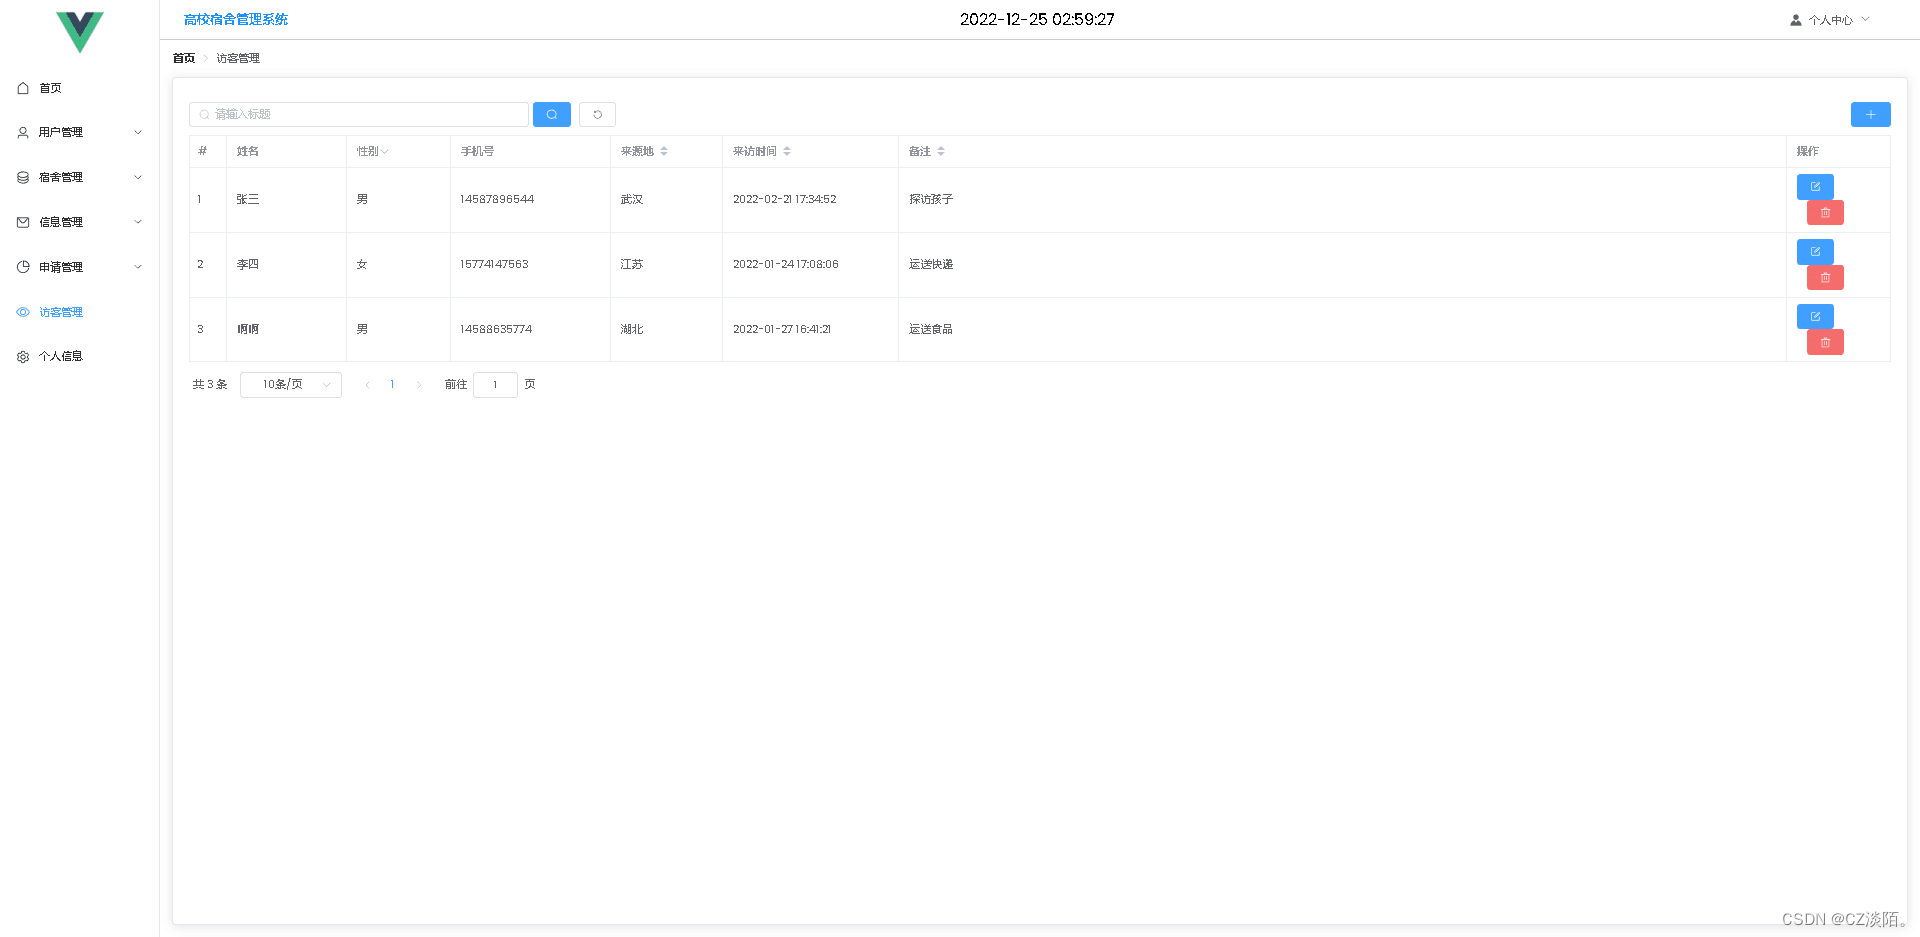The image size is (1920, 937).
Task: Focus the 请输入标题 search input
Action: [359, 114]
